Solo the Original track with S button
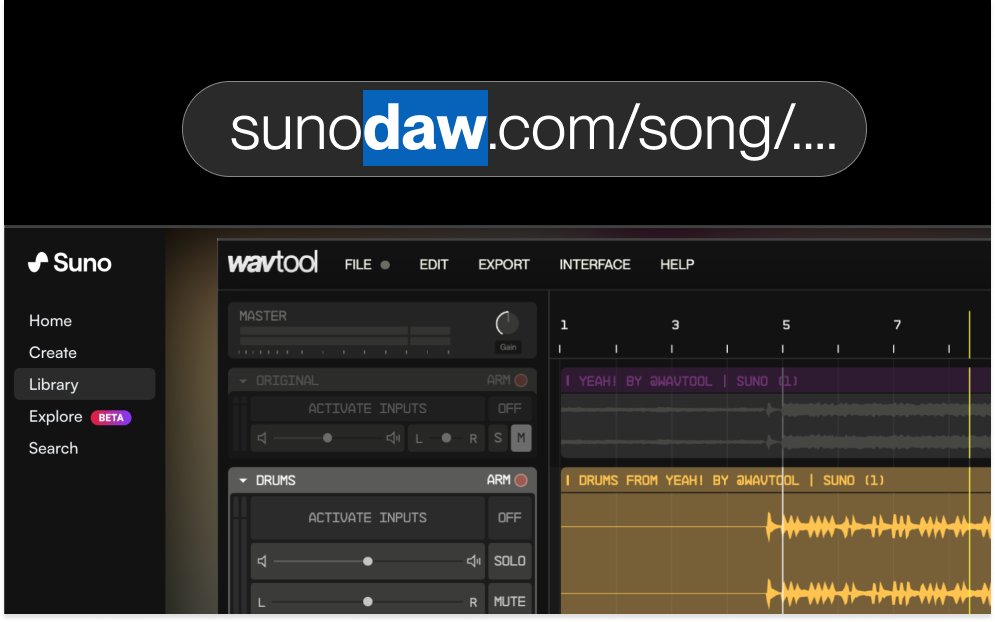Viewport: 995px width, 622px height. tap(498, 438)
